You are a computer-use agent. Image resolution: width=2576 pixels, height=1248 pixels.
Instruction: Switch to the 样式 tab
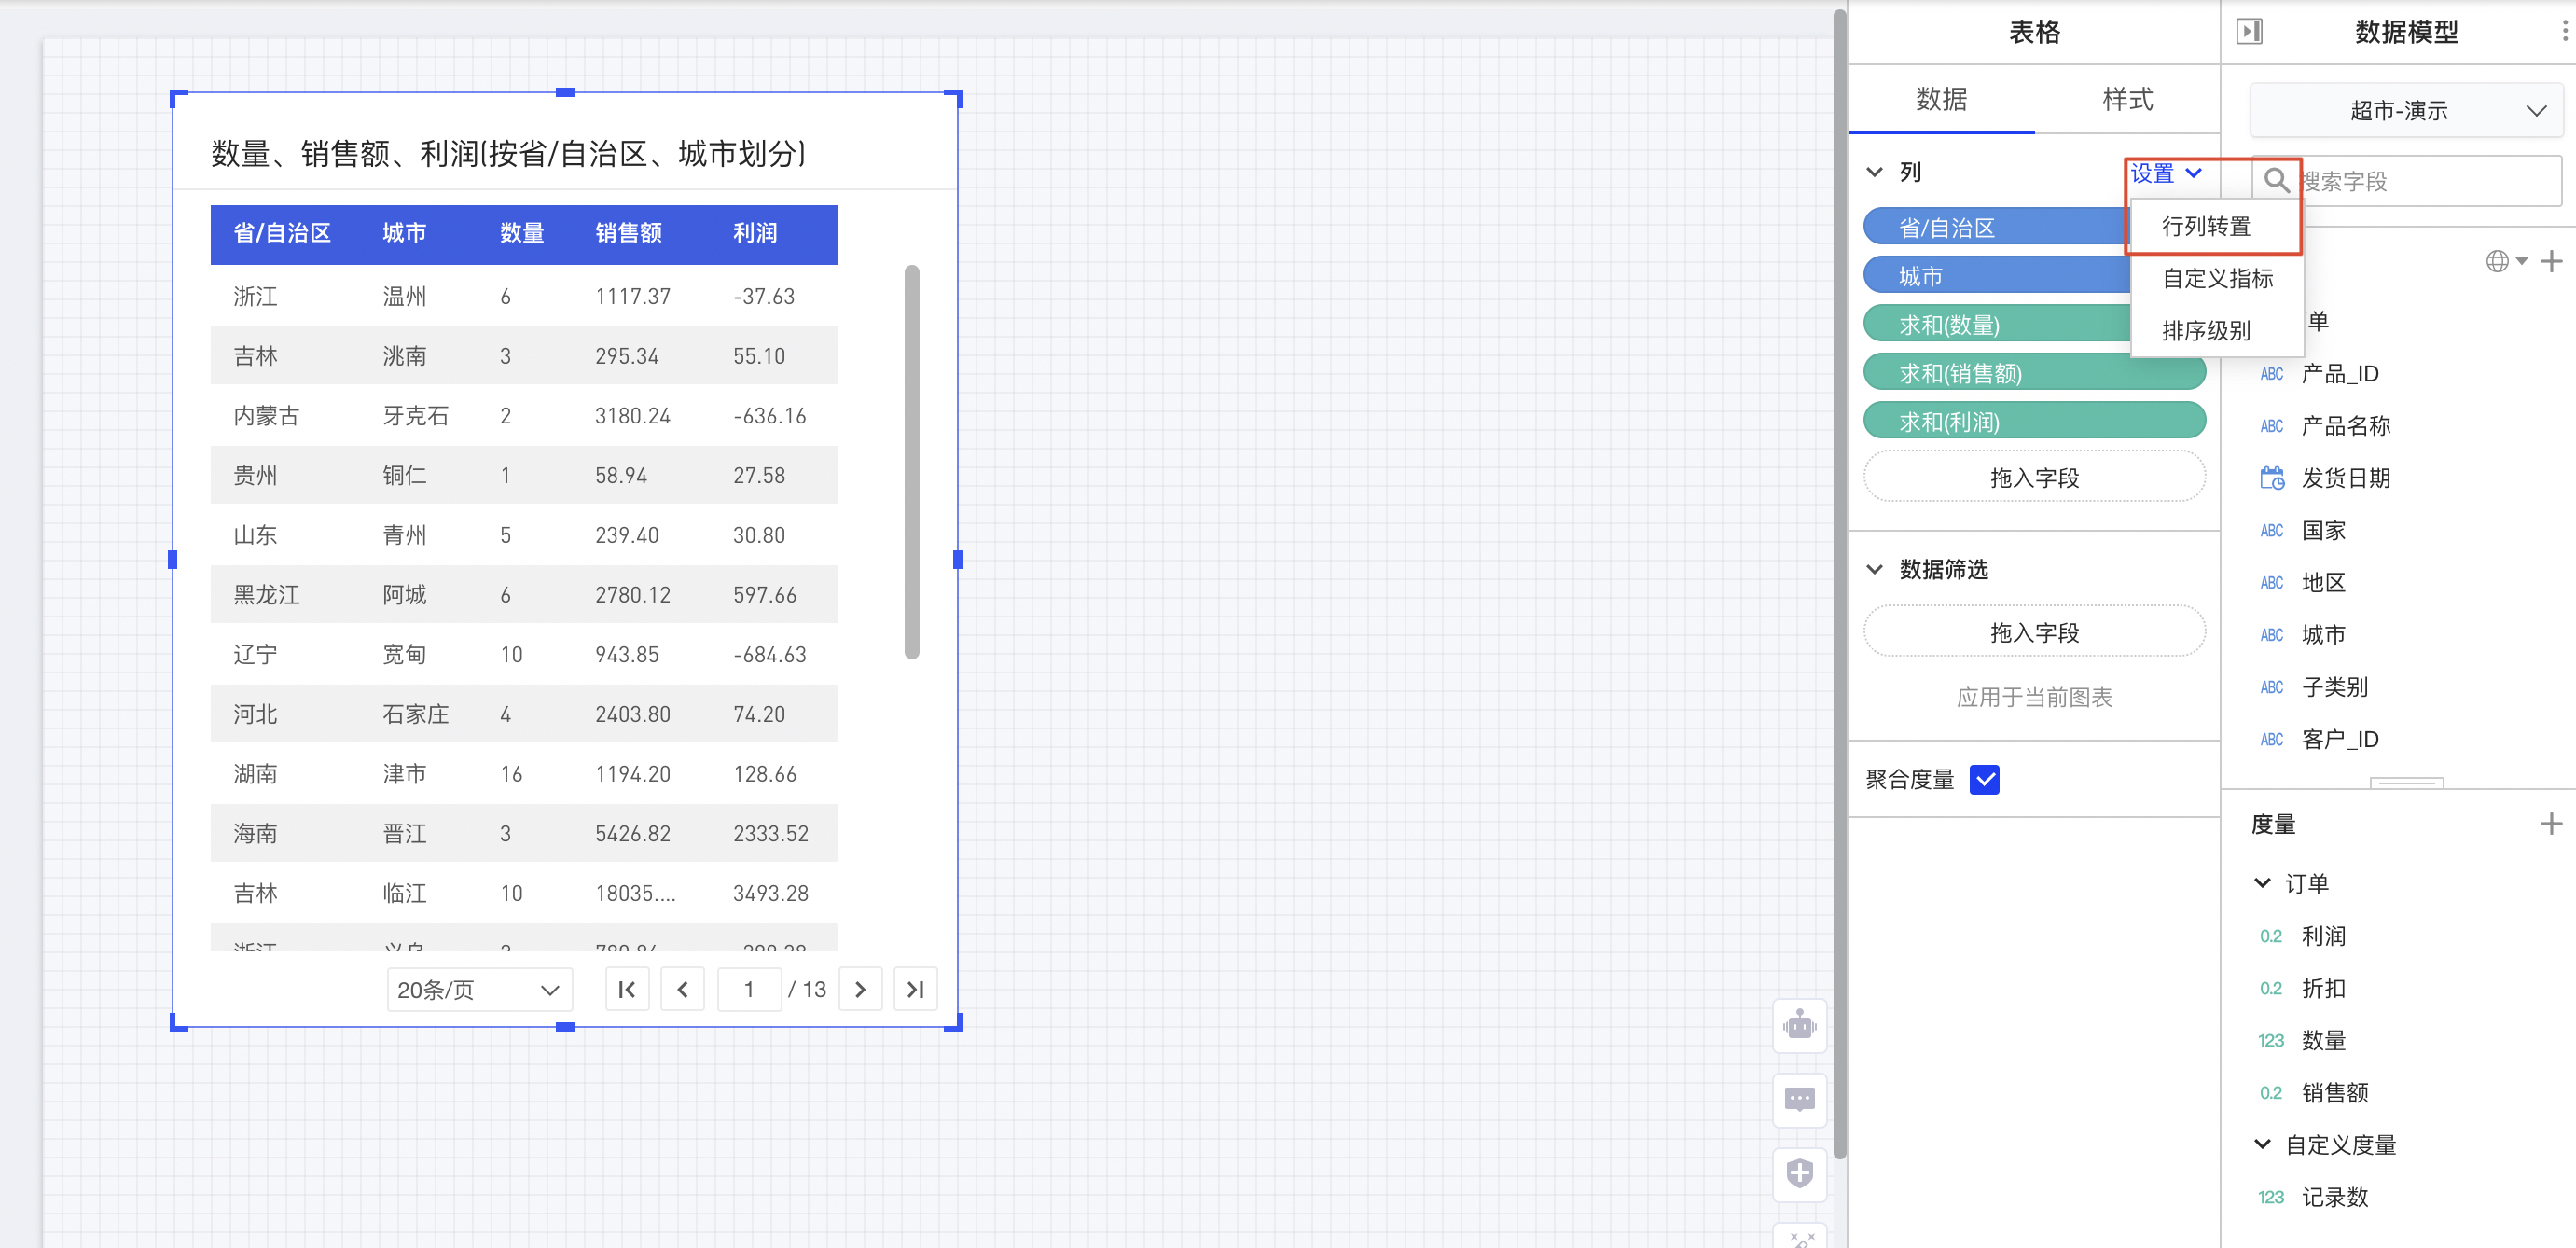(x=2127, y=99)
